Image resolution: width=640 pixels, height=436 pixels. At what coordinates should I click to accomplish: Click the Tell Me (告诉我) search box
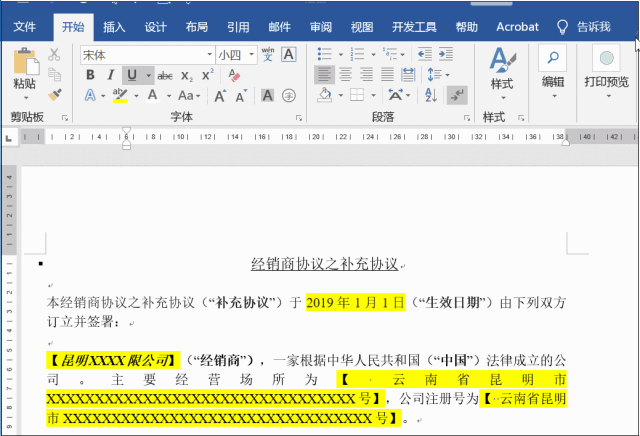(x=584, y=27)
